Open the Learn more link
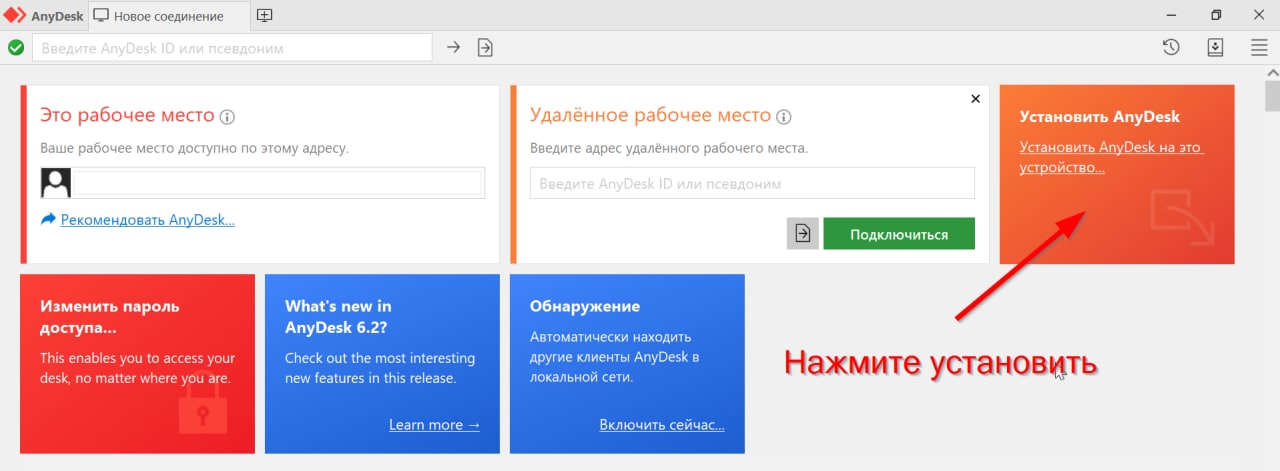The height and width of the screenshot is (471, 1280). [x=434, y=425]
